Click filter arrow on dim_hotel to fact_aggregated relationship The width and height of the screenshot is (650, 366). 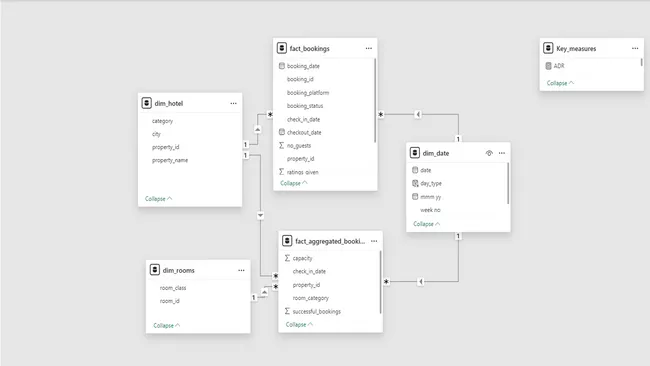[260, 216]
